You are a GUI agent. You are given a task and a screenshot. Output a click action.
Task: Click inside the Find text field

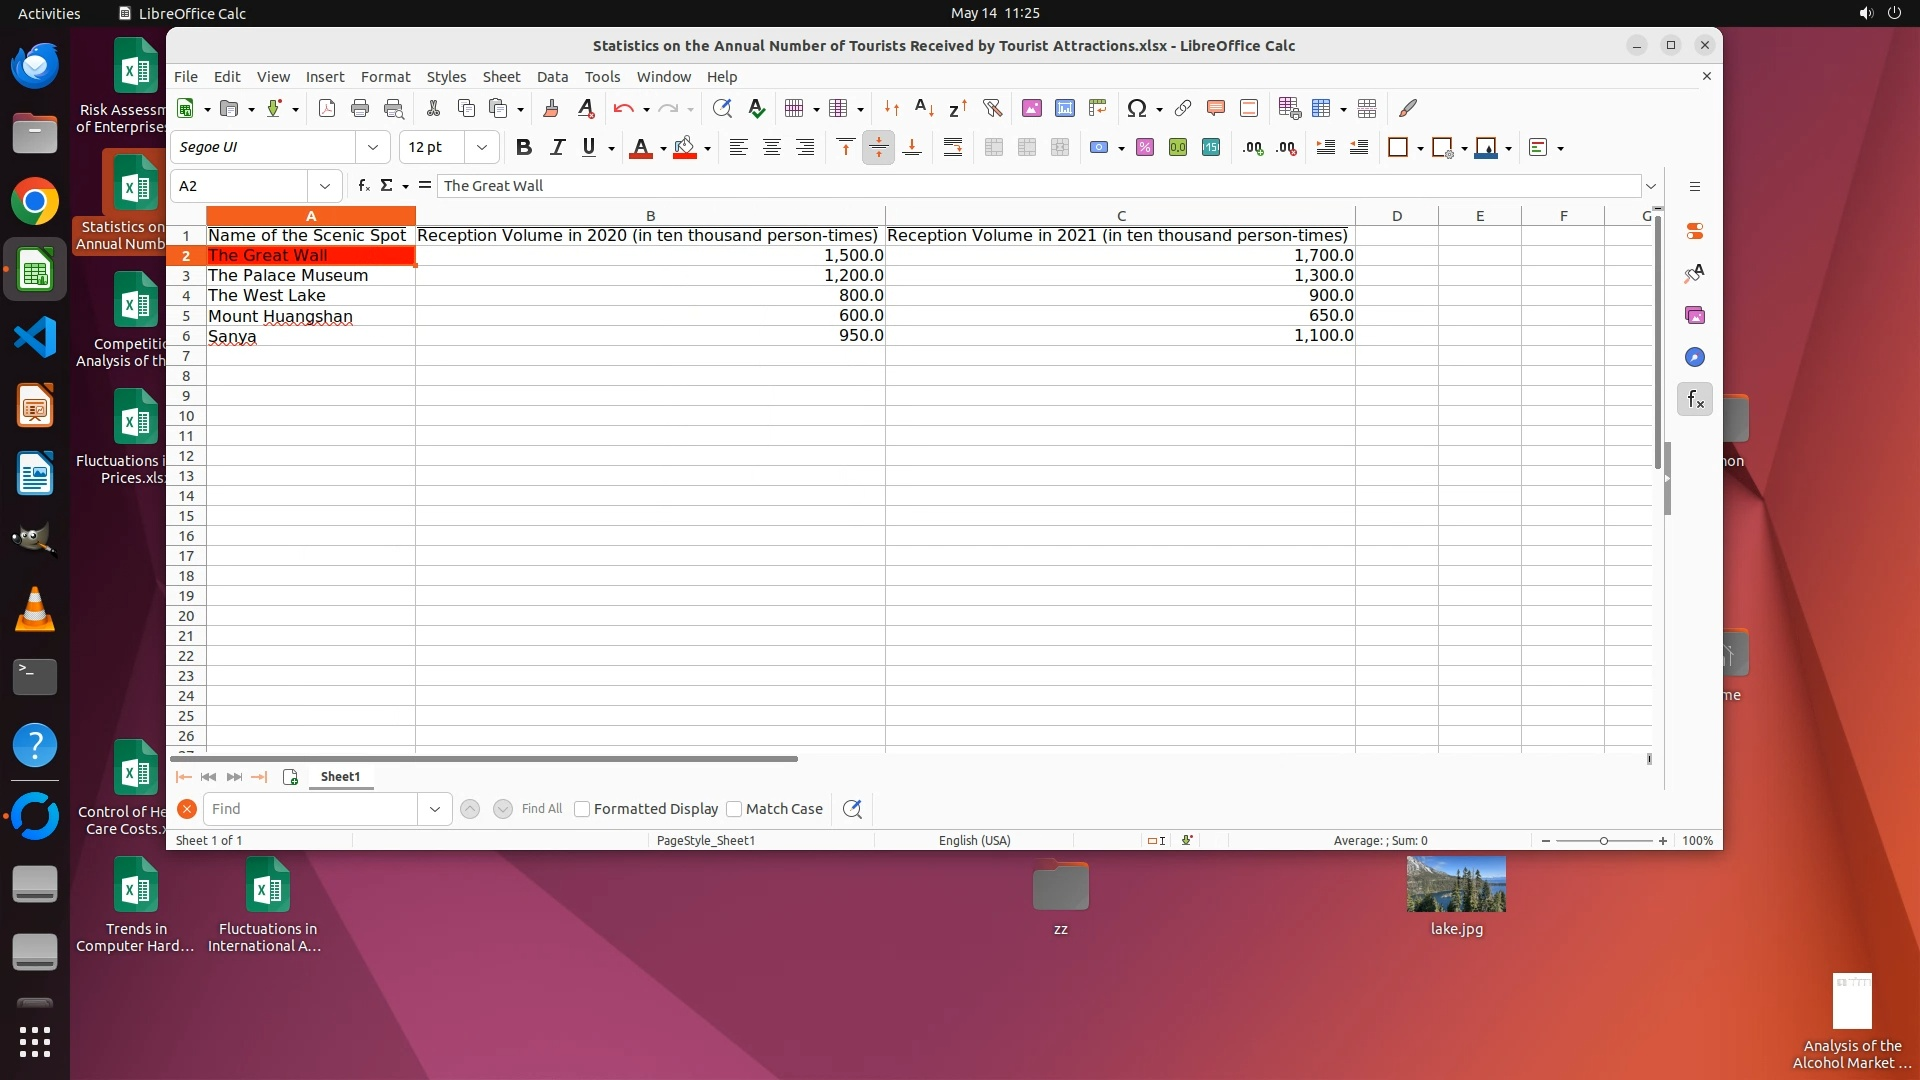[310, 809]
